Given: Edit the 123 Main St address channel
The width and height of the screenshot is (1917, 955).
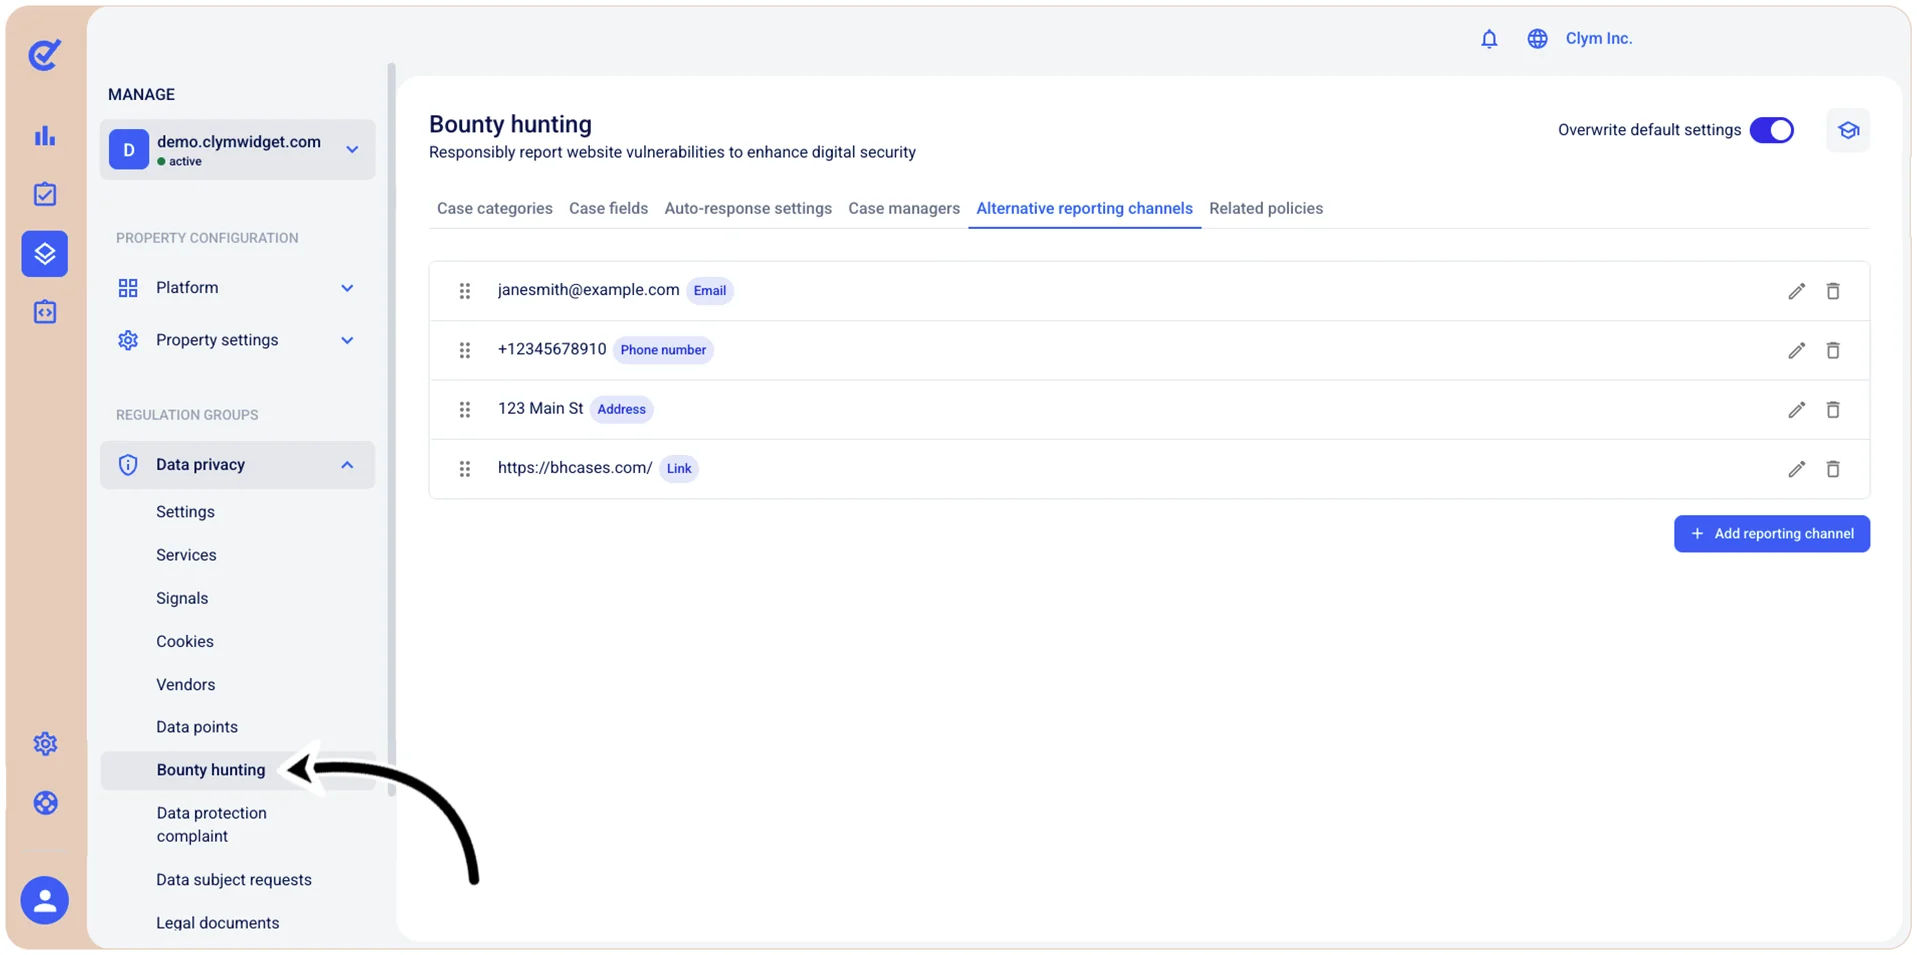Looking at the screenshot, I should [1796, 409].
